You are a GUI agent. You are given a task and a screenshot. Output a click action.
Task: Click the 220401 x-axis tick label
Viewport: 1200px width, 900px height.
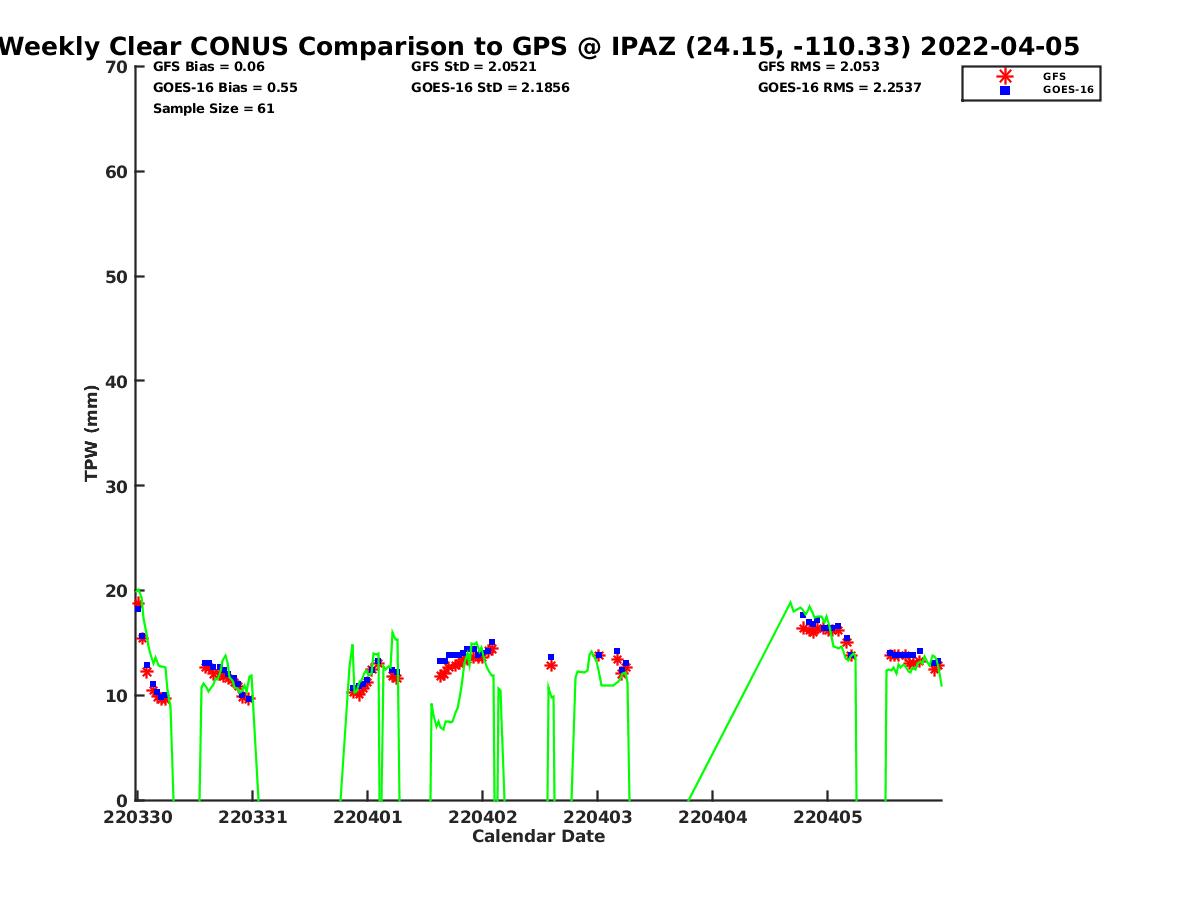(x=367, y=817)
